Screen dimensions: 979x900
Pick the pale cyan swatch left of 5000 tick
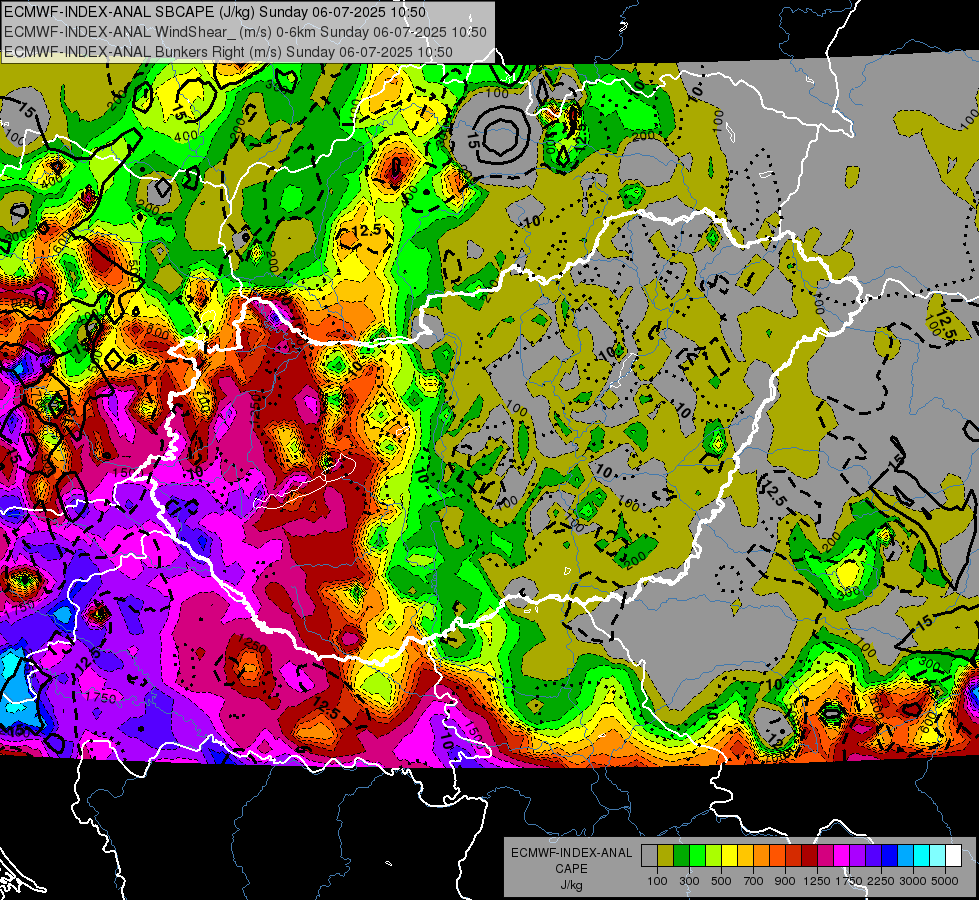tap(938, 856)
